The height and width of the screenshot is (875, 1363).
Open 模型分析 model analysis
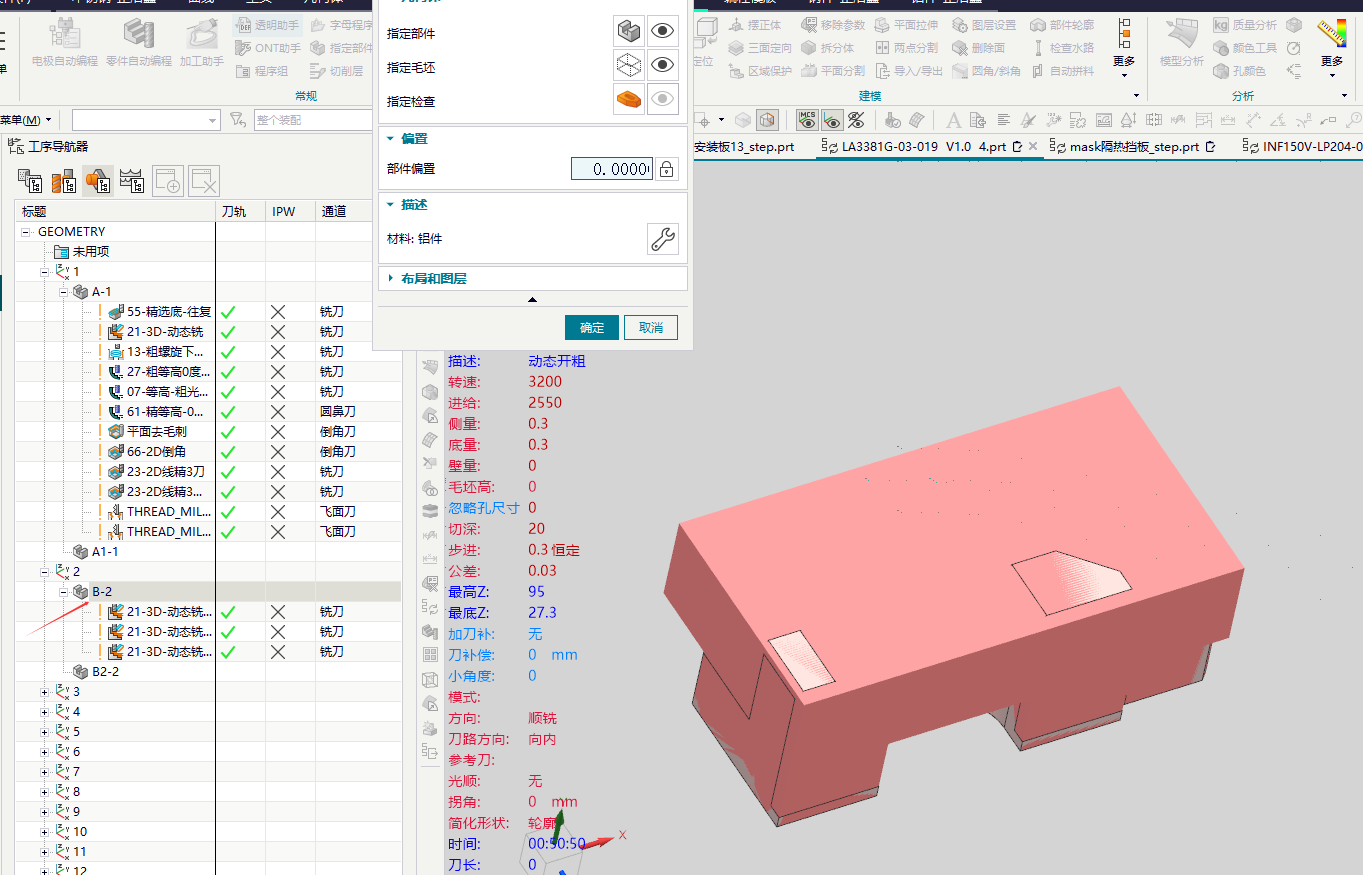click(1181, 44)
